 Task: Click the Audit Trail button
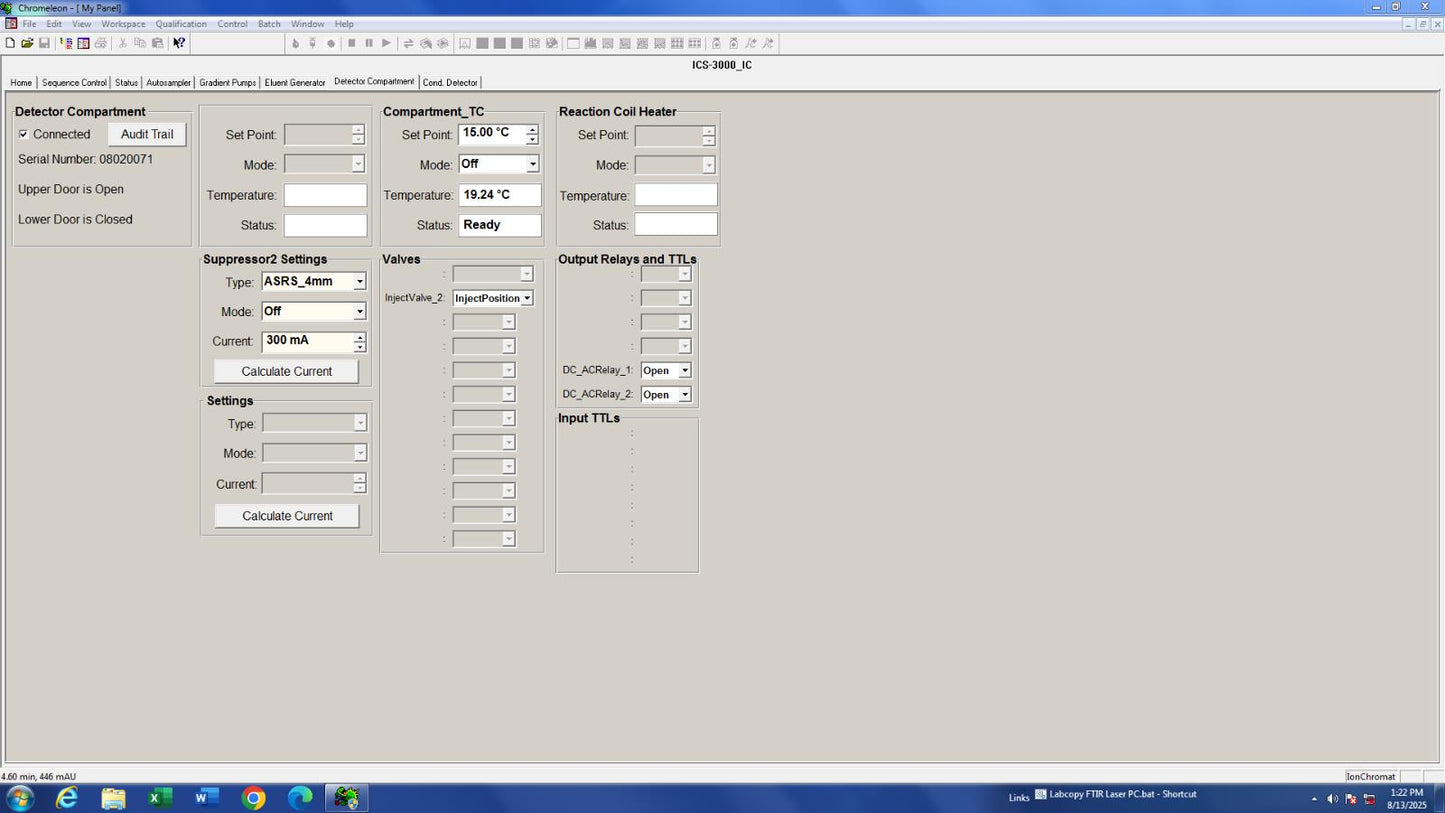[x=147, y=134]
